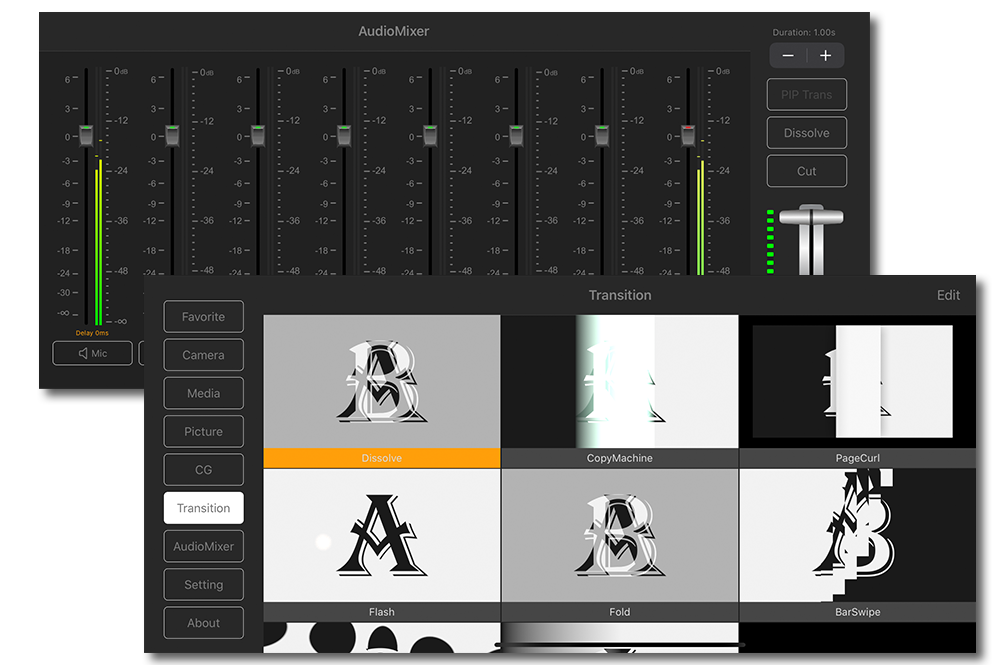Go to the Picture tab
This screenshot has width=1000, height=665.
point(203,432)
